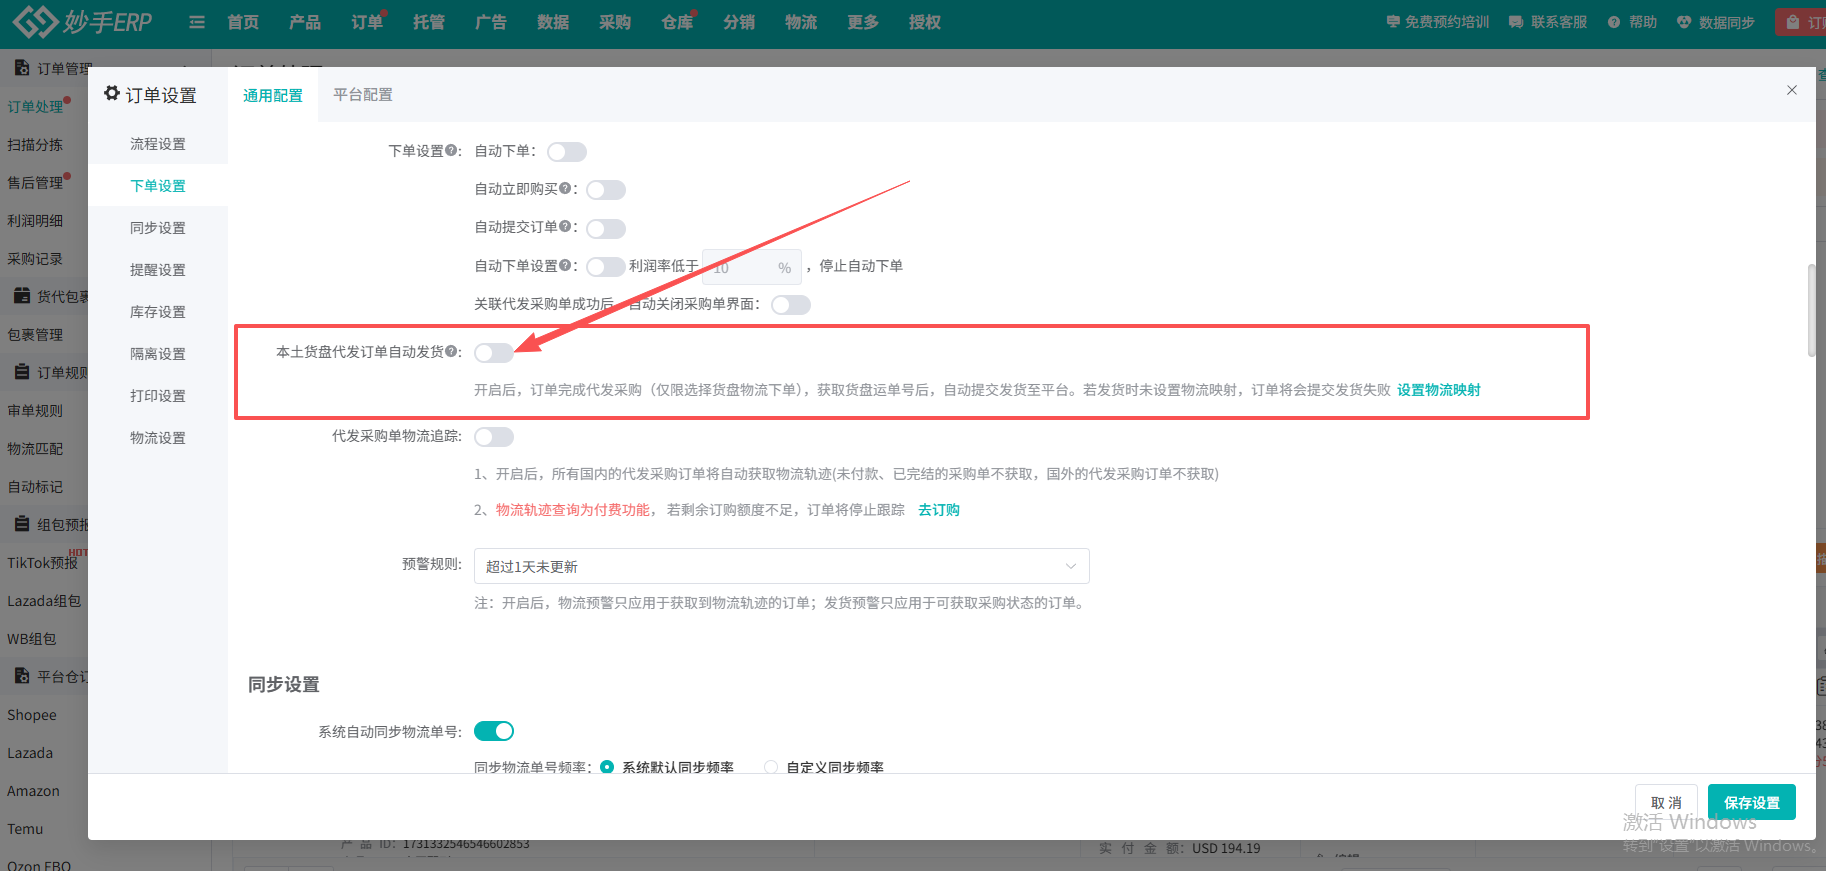Go to 下单设置 in settings list
1826x871 pixels.
[x=158, y=186]
